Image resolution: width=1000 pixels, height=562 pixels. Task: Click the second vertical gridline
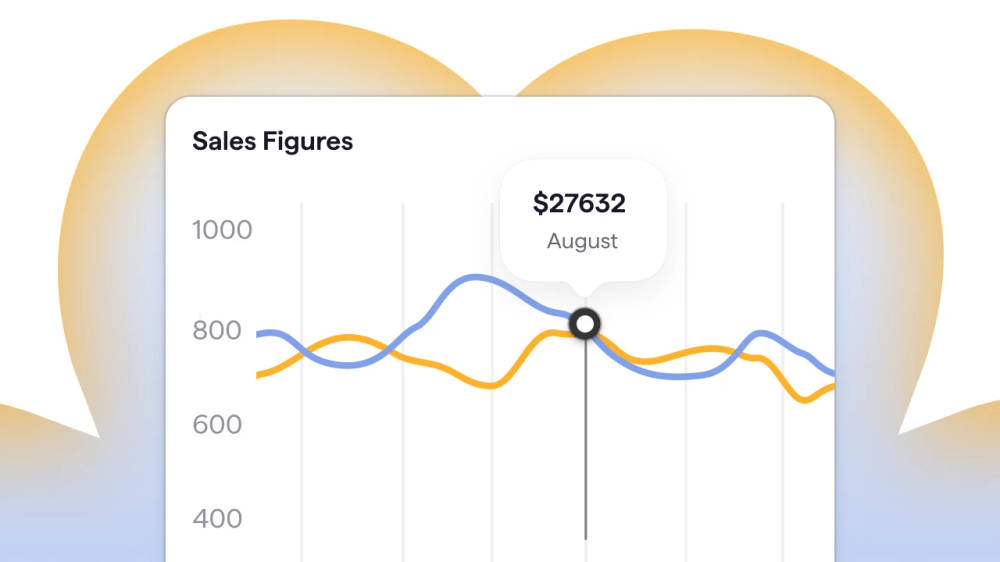pos(403,383)
